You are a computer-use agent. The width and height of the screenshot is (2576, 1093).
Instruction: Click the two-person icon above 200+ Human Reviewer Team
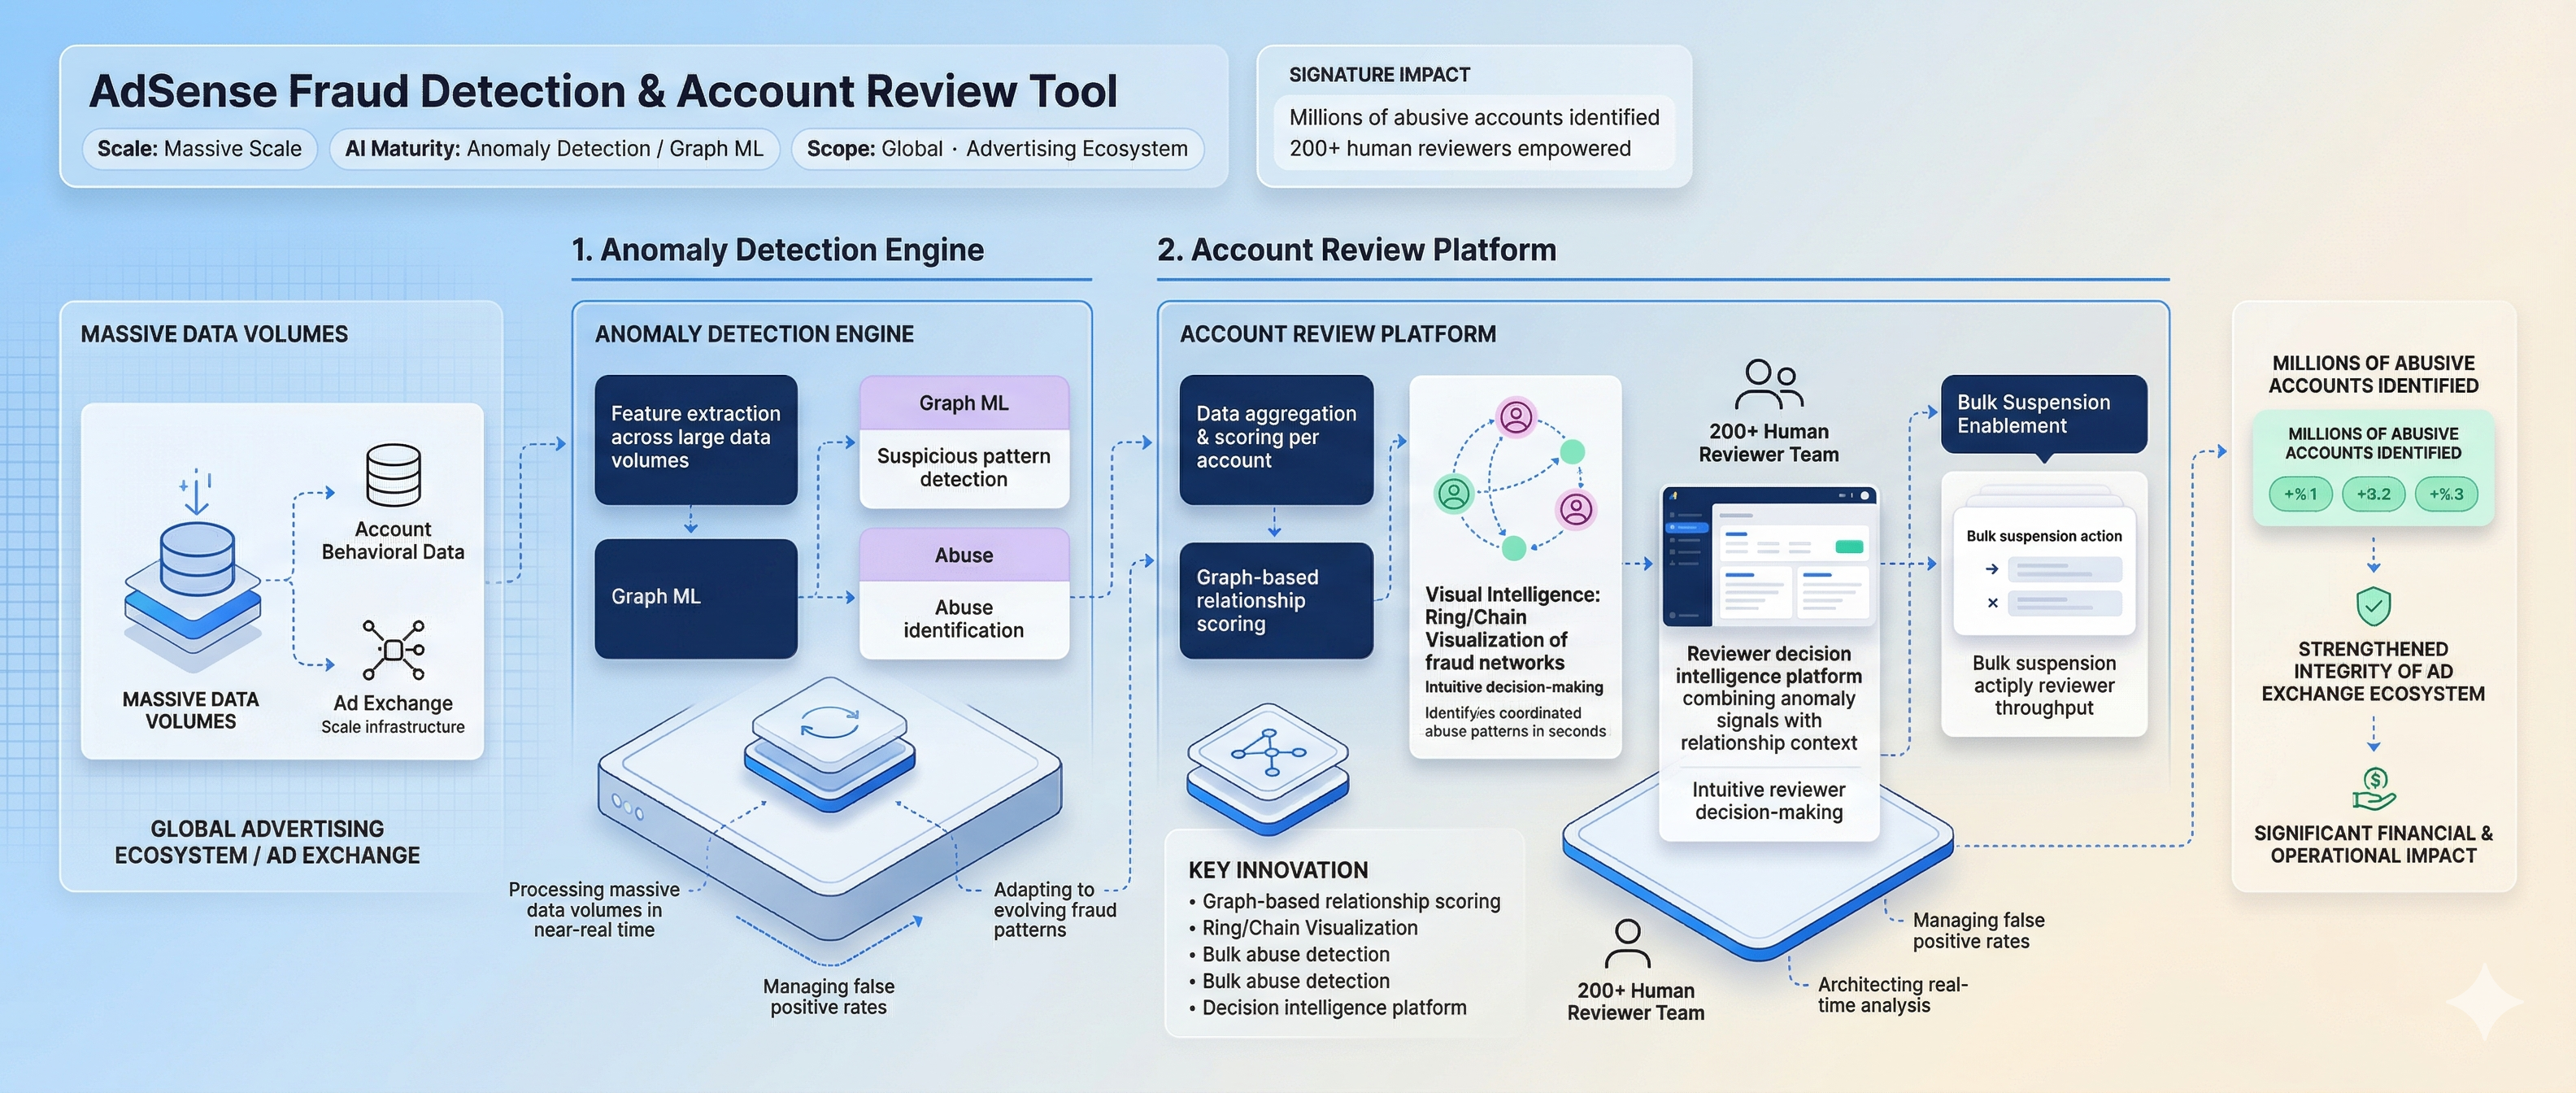coord(1769,385)
